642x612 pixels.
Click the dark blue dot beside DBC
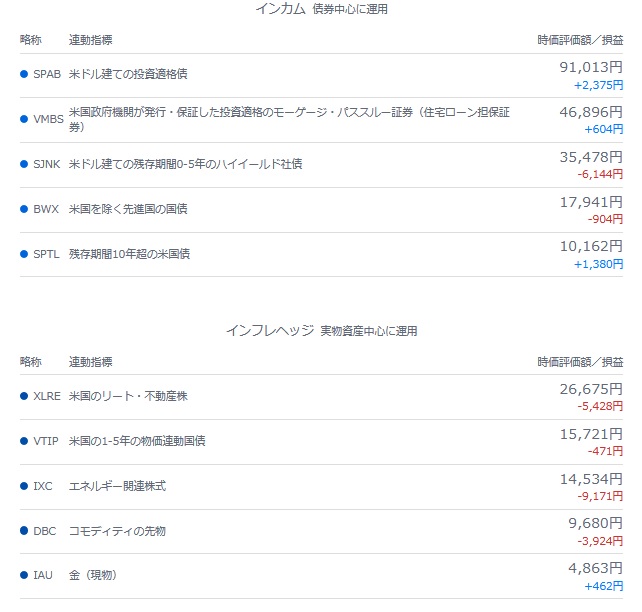(x=24, y=531)
